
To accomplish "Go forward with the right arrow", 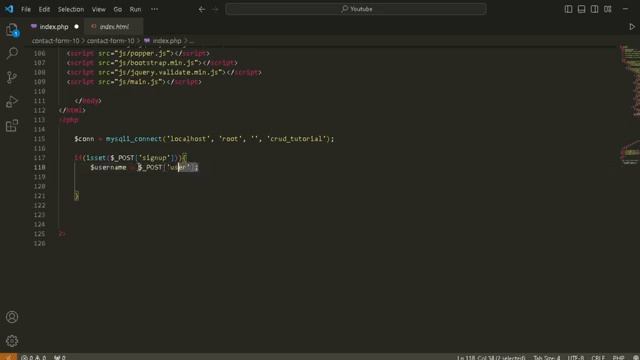I will (216, 9).
